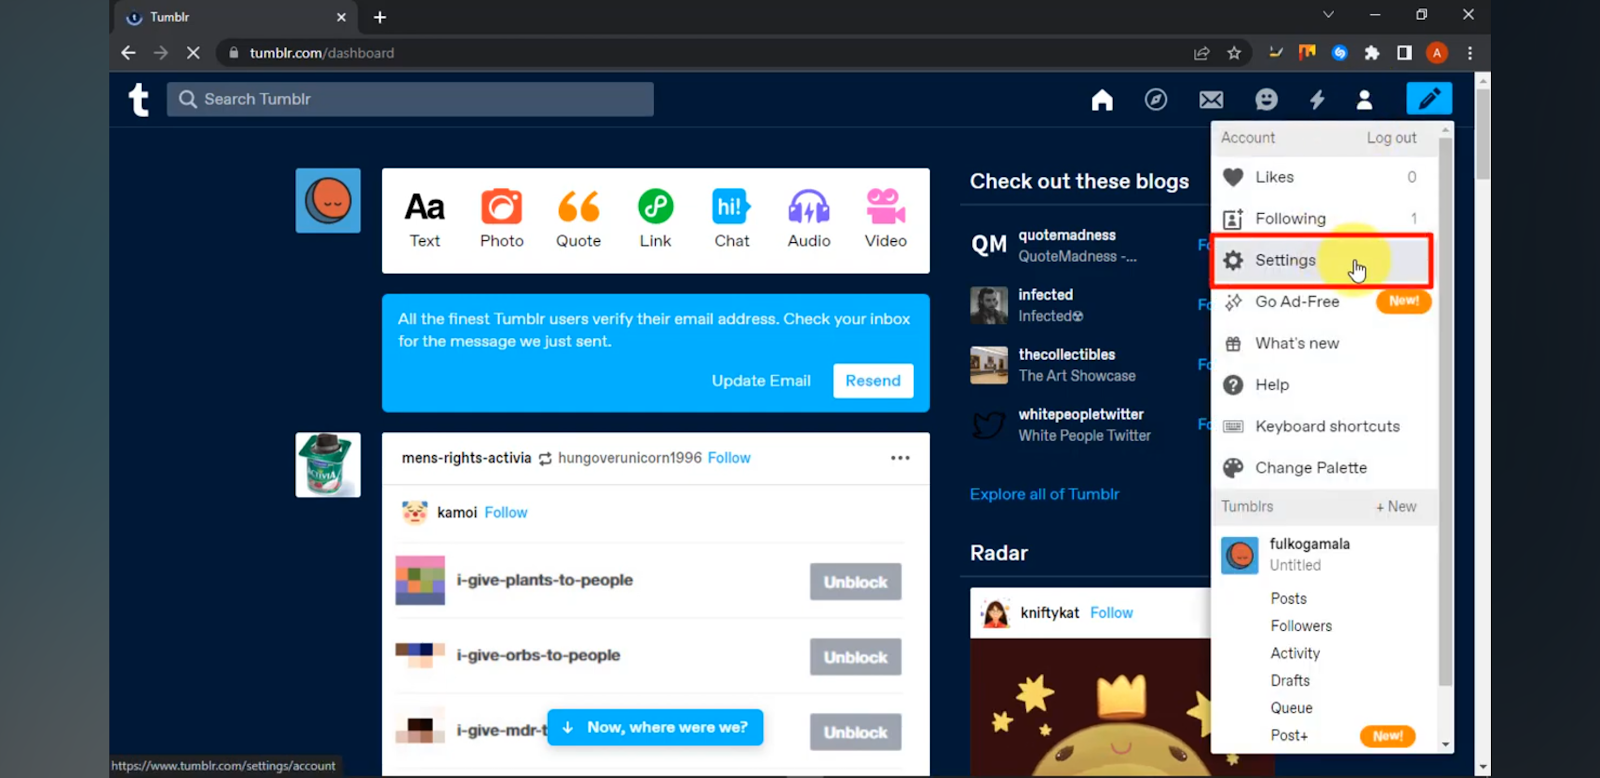1600x778 pixels.
Task: Click the tumblr.com/dashboard address bar
Action: click(x=700, y=53)
